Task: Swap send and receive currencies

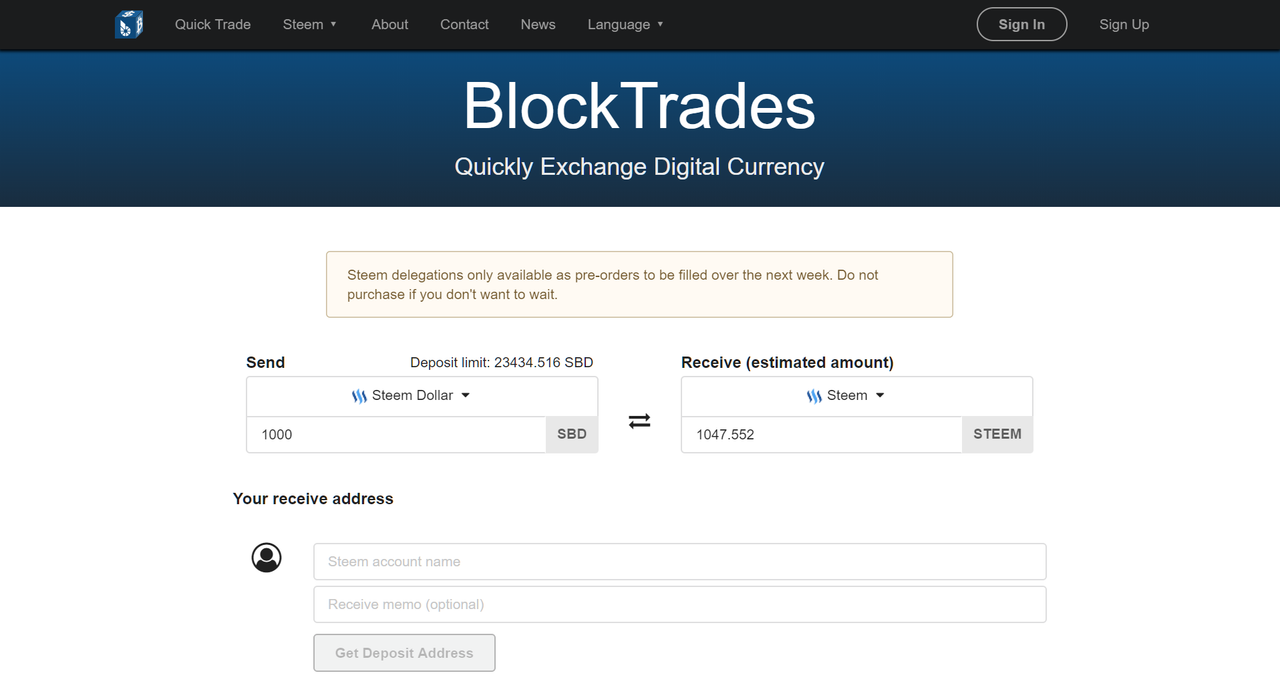Action: [640, 421]
